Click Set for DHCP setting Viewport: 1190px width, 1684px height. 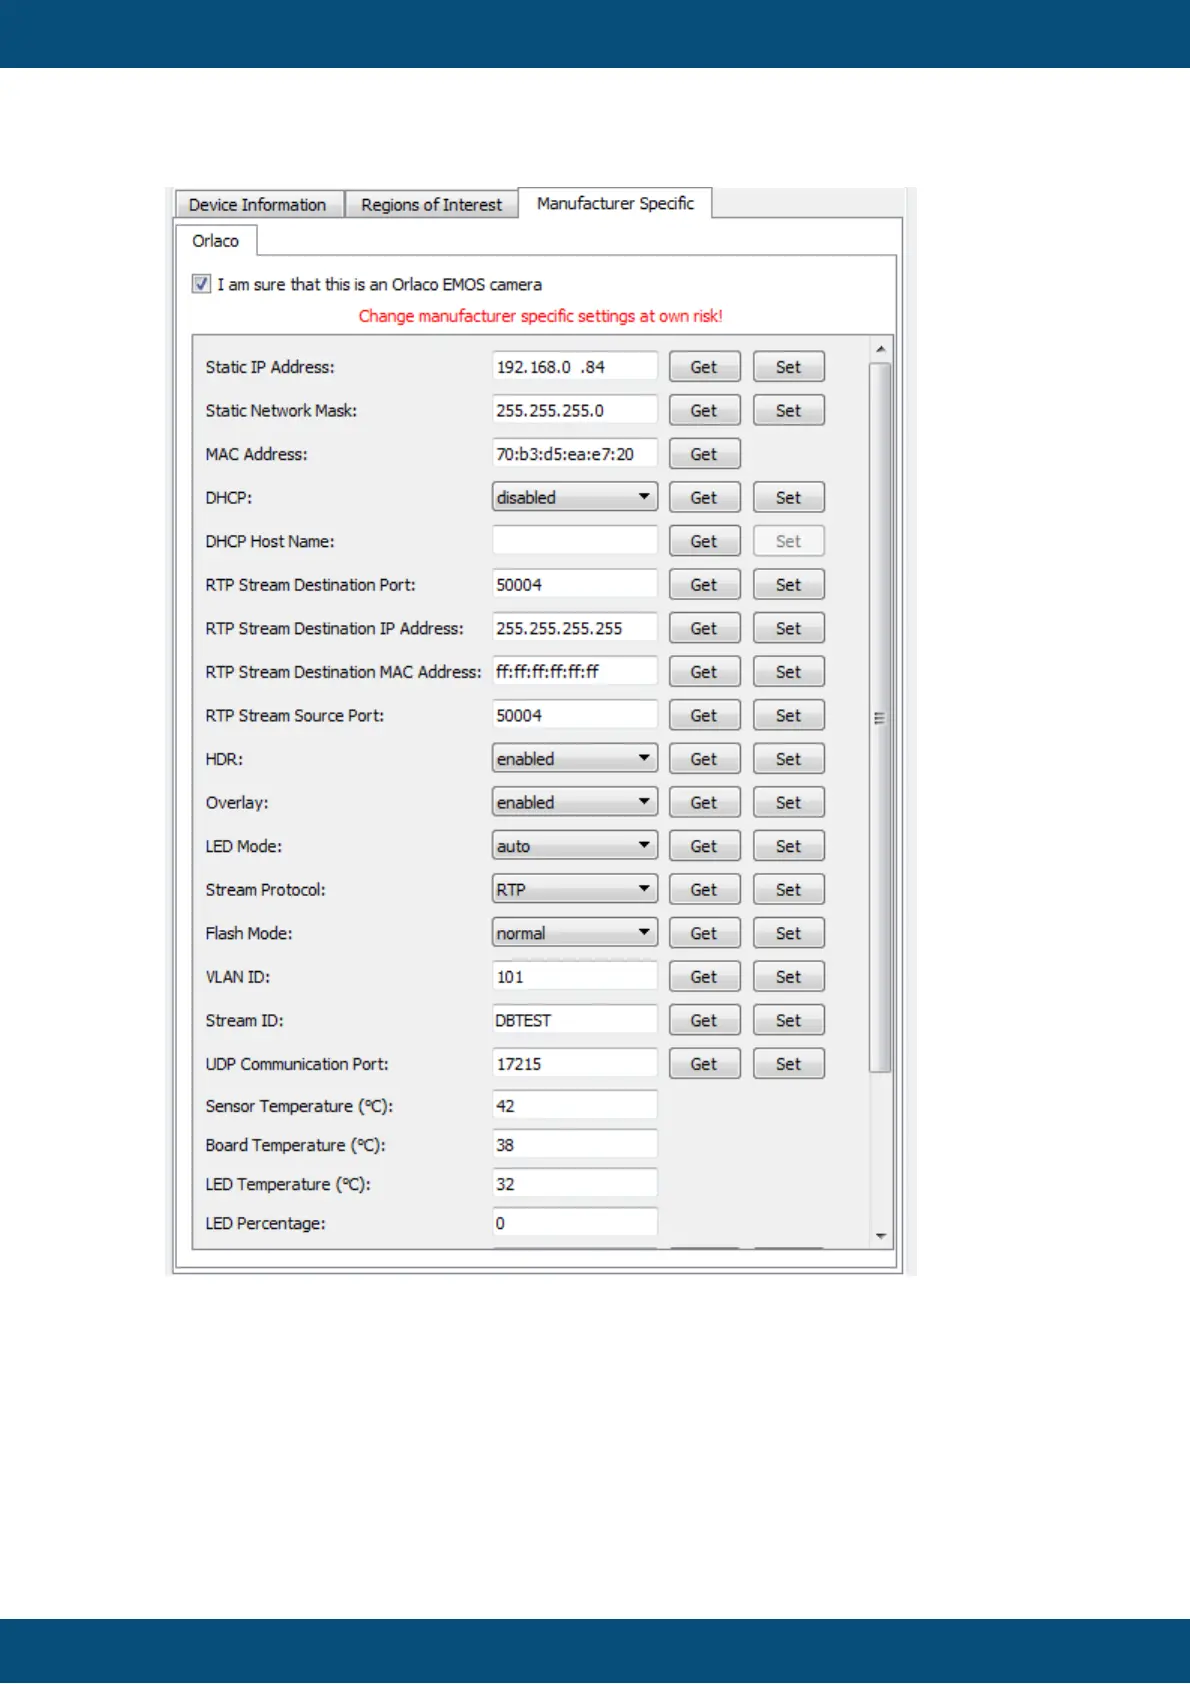789,497
